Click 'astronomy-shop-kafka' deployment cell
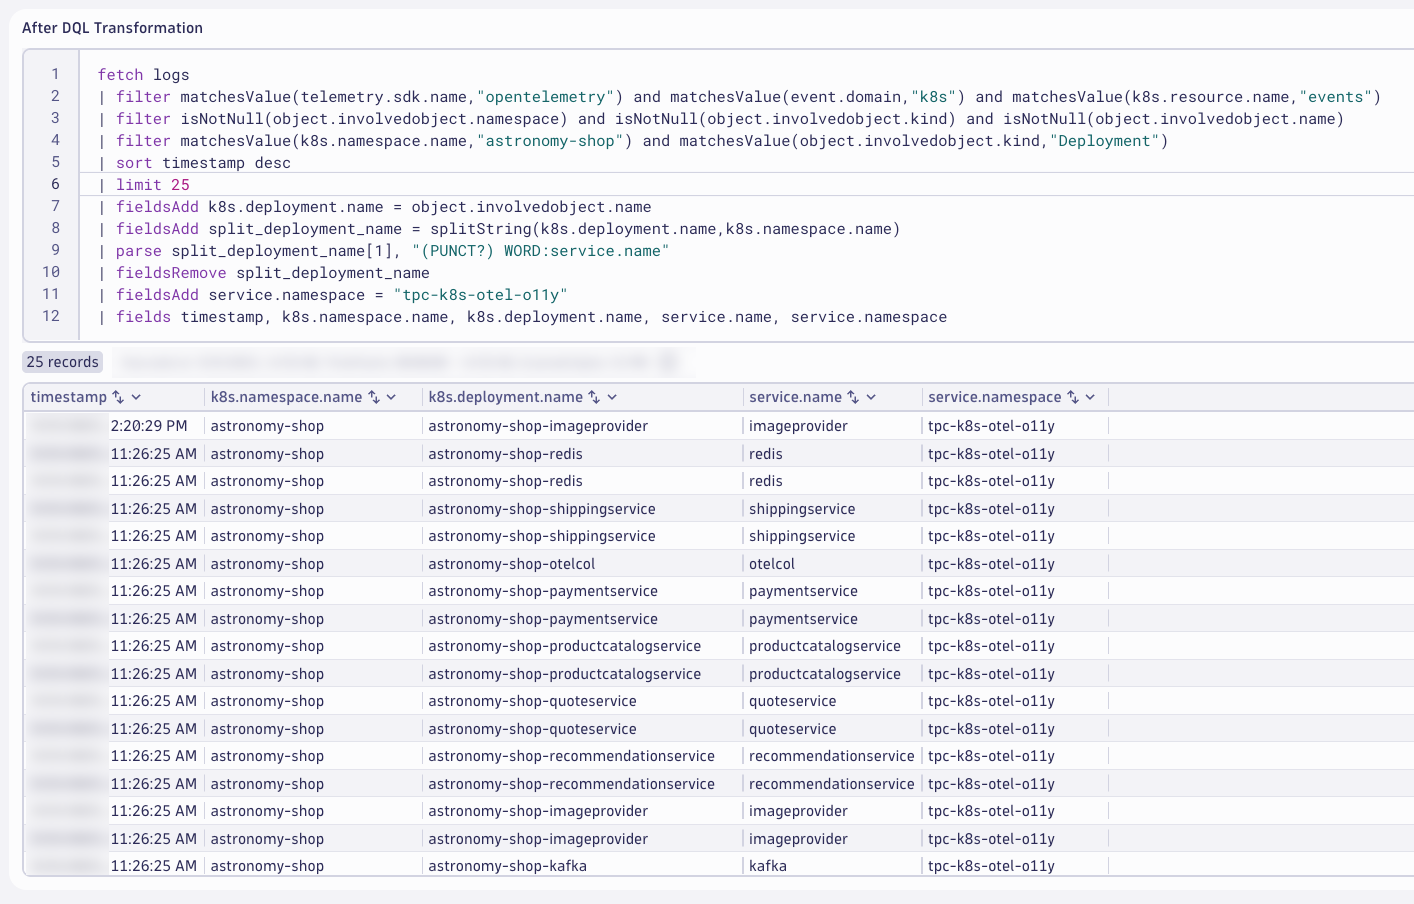 (x=508, y=866)
